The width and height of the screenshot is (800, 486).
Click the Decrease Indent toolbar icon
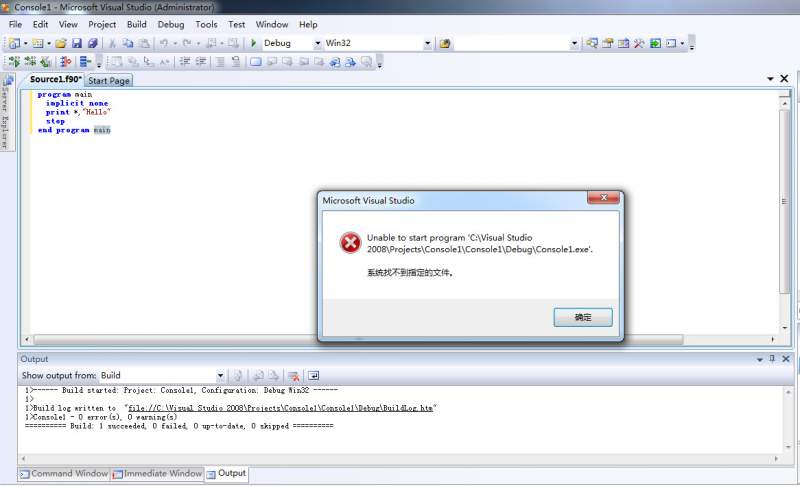pyautogui.click(x=185, y=62)
